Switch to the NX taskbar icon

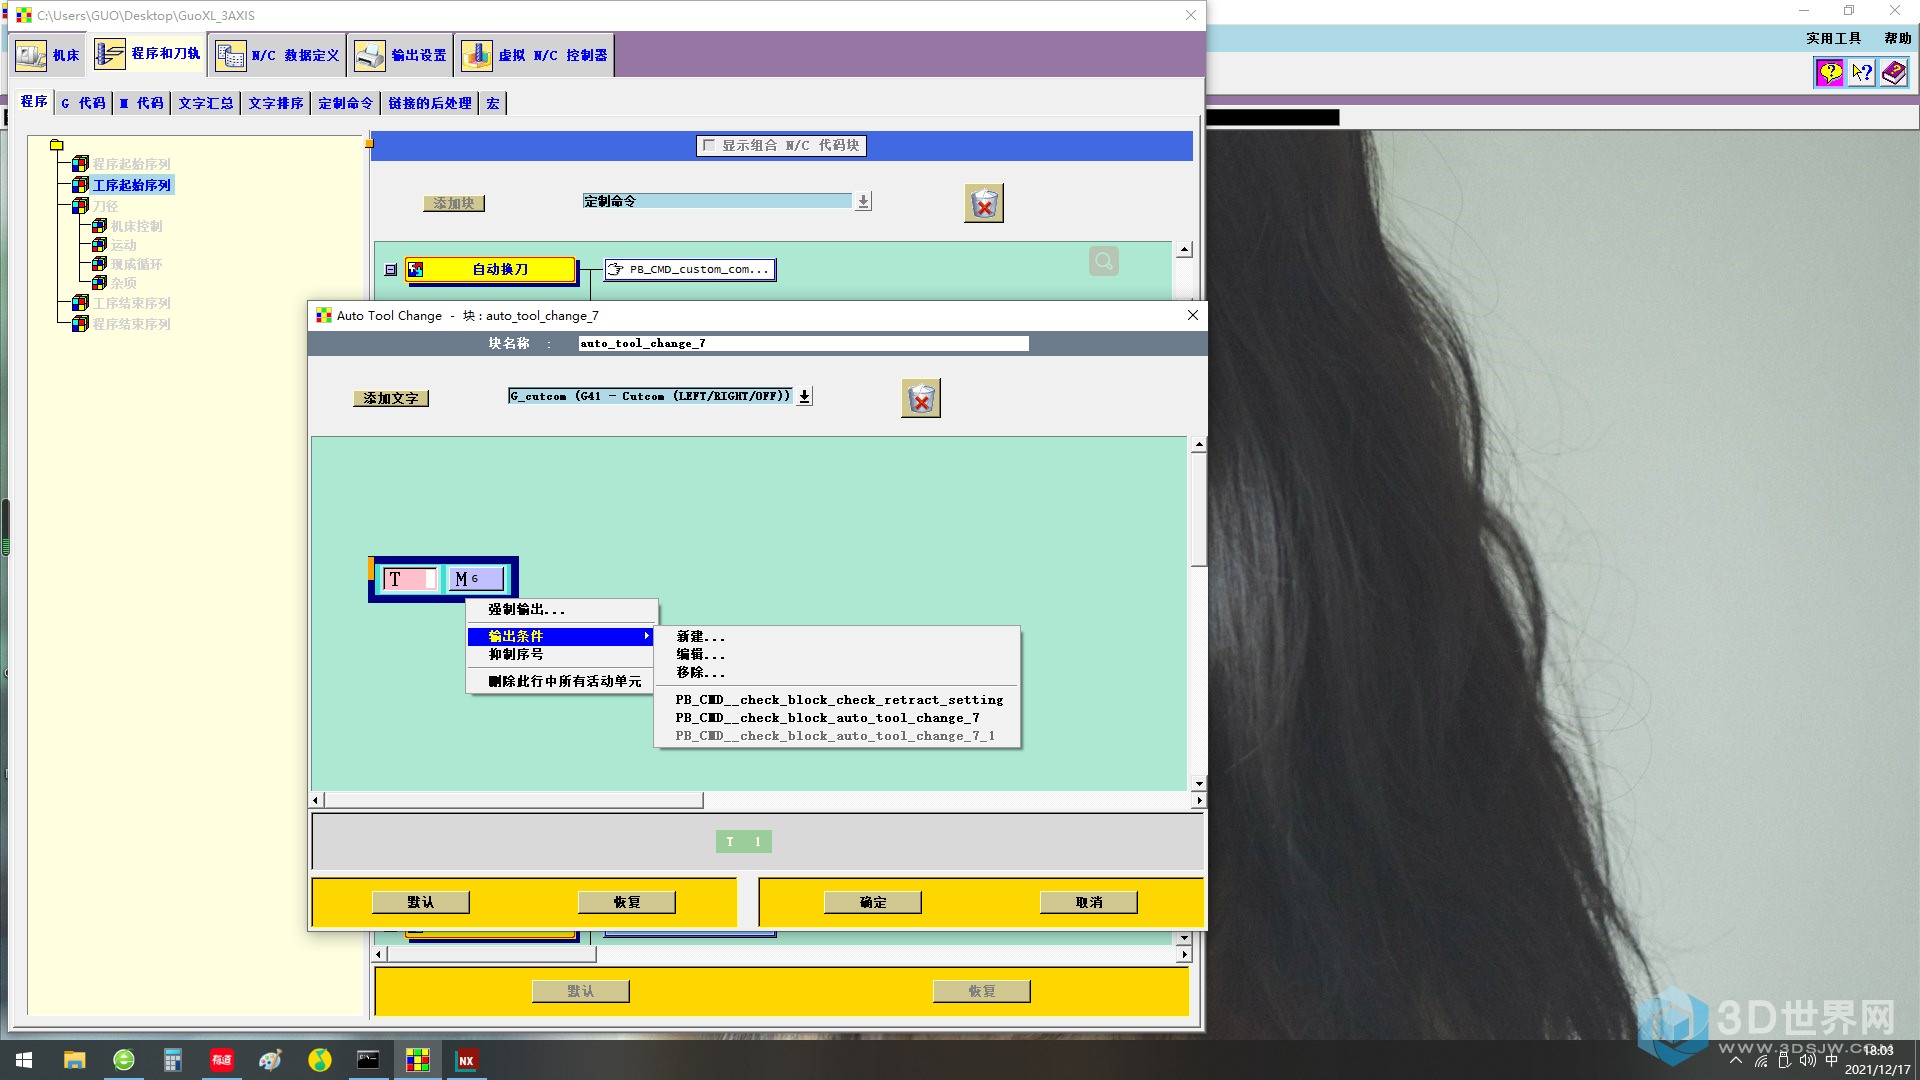tap(466, 1060)
